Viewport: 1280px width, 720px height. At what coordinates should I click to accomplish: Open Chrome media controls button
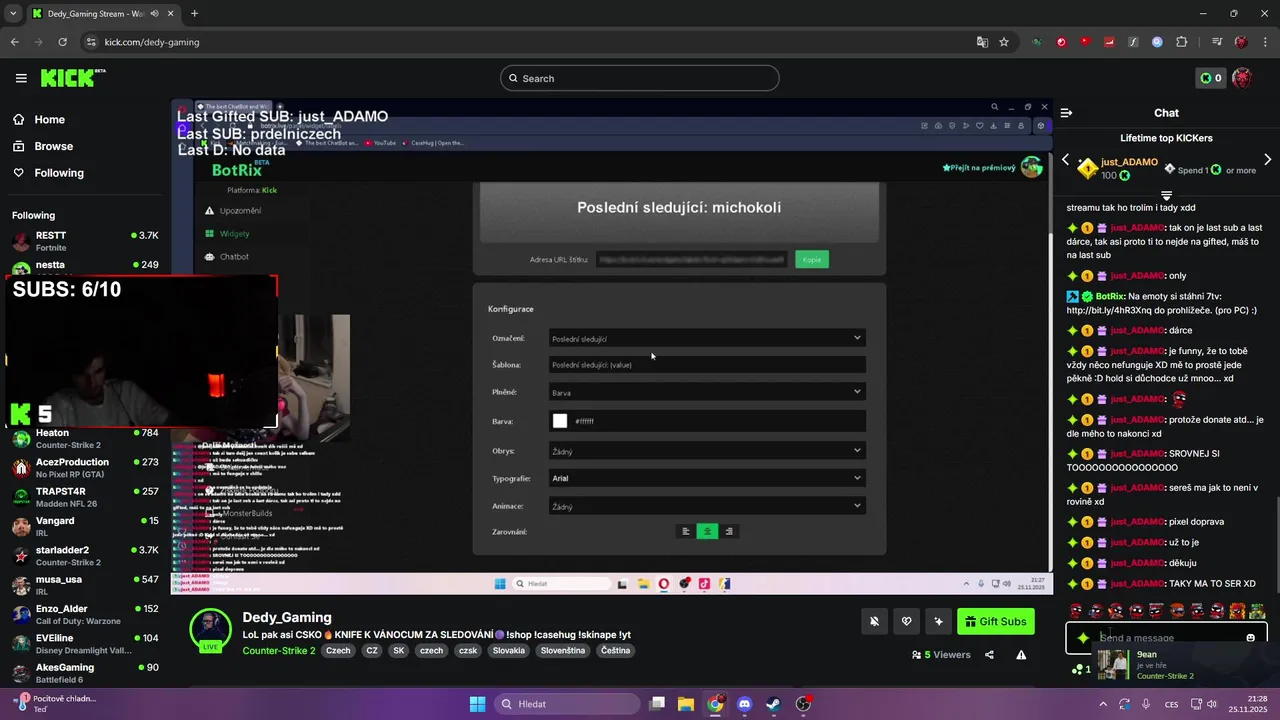(x=1216, y=42)
